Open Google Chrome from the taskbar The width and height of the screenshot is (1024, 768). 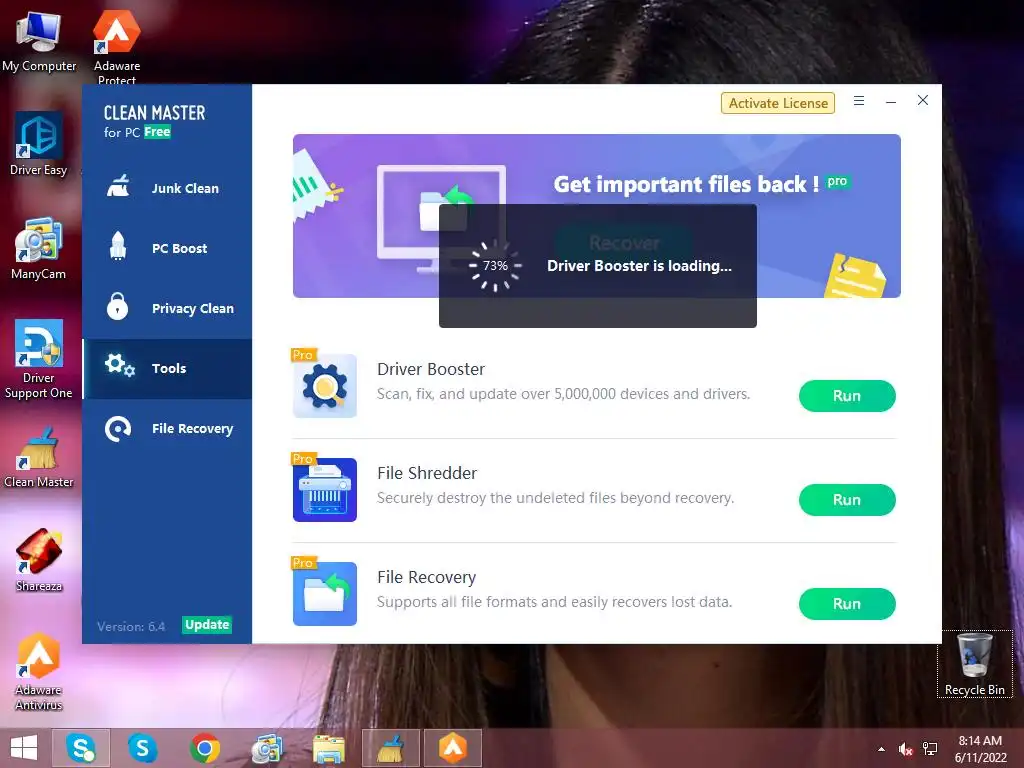point(204,748)
